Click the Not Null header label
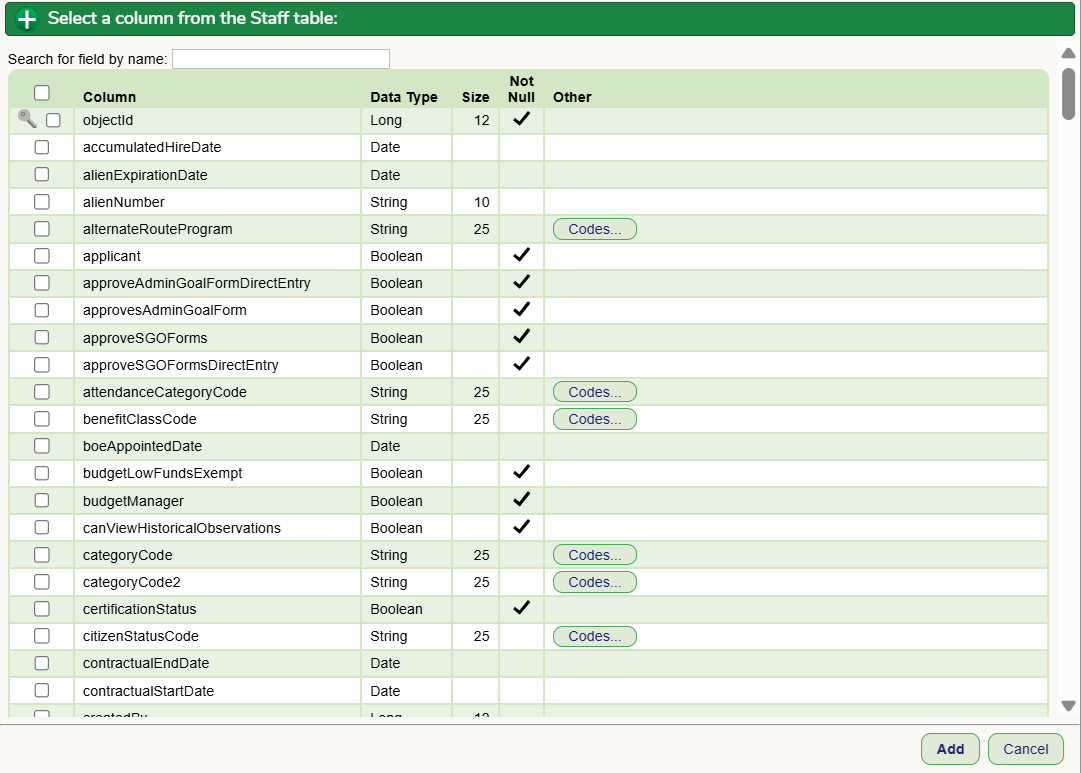The width and height of the screenshot is (1081, 773). point(521,89)
